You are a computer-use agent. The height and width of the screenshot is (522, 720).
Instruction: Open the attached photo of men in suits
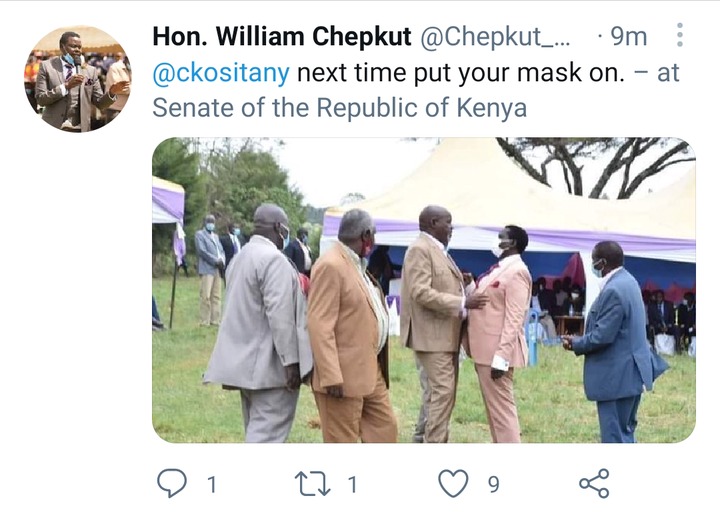pos(424,290)
